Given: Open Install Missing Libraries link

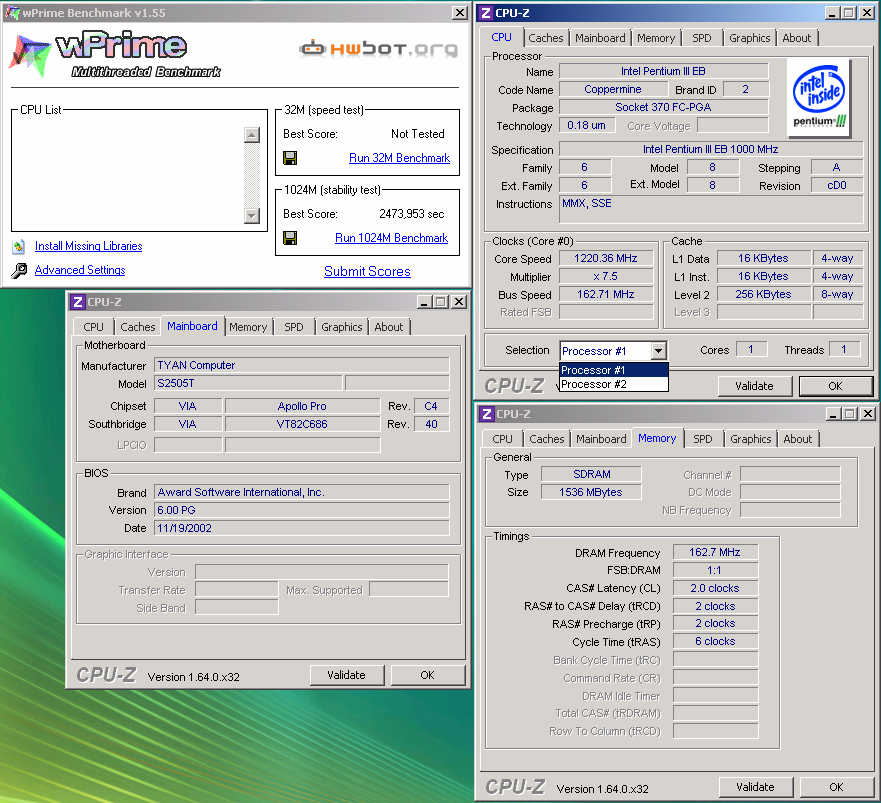Looking at the screenshot, I should pyautogui.click(x=88, y=246).
